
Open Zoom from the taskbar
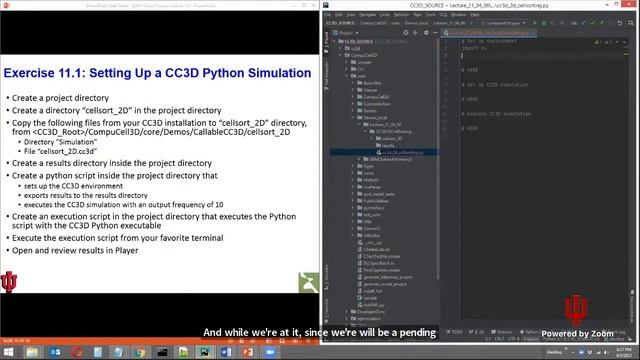tap(269, 352)
